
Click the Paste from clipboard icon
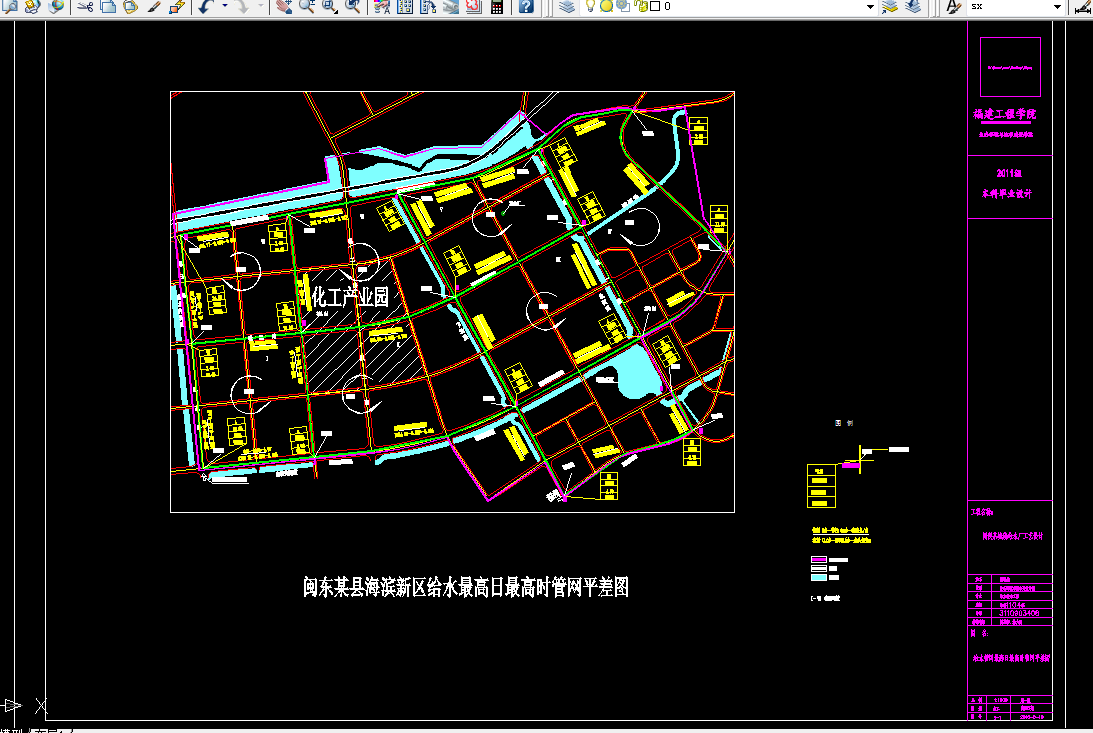131,6
